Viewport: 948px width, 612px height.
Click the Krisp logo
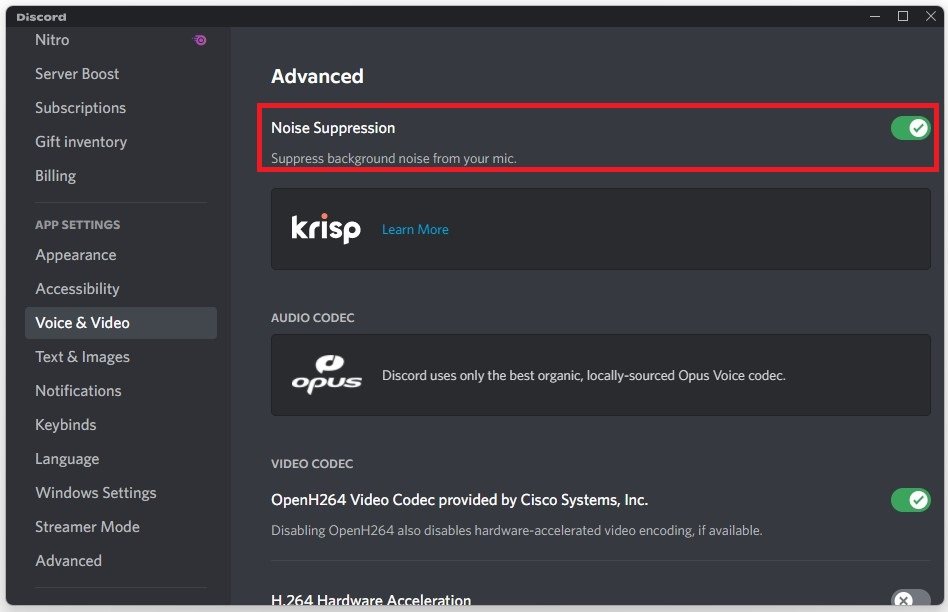pyautogui.click(x=326, y=229)
